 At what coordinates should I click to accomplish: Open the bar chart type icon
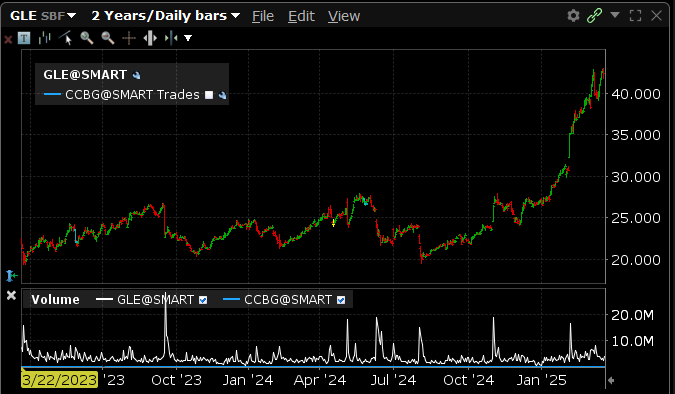(x=44, y=38)
